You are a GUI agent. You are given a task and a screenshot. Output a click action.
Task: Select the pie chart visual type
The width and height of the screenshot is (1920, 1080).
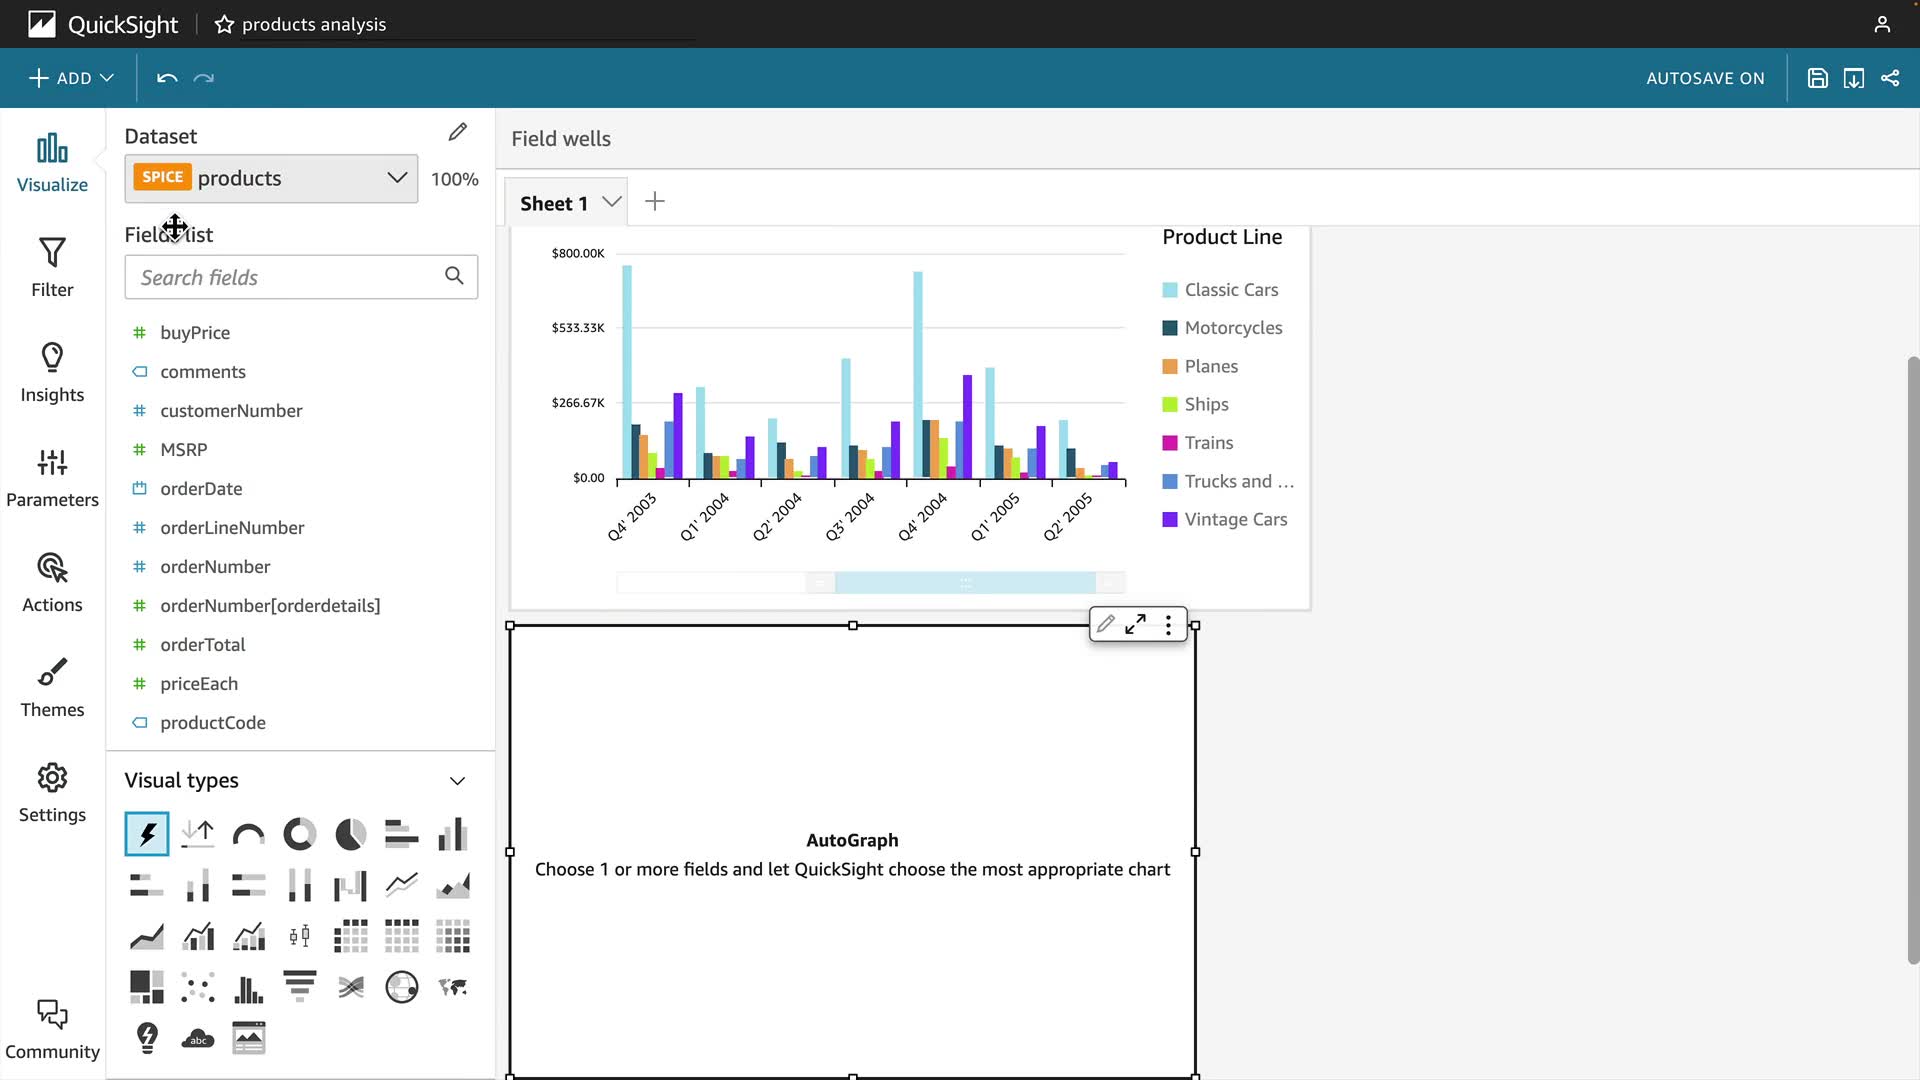tap(350, 834)
